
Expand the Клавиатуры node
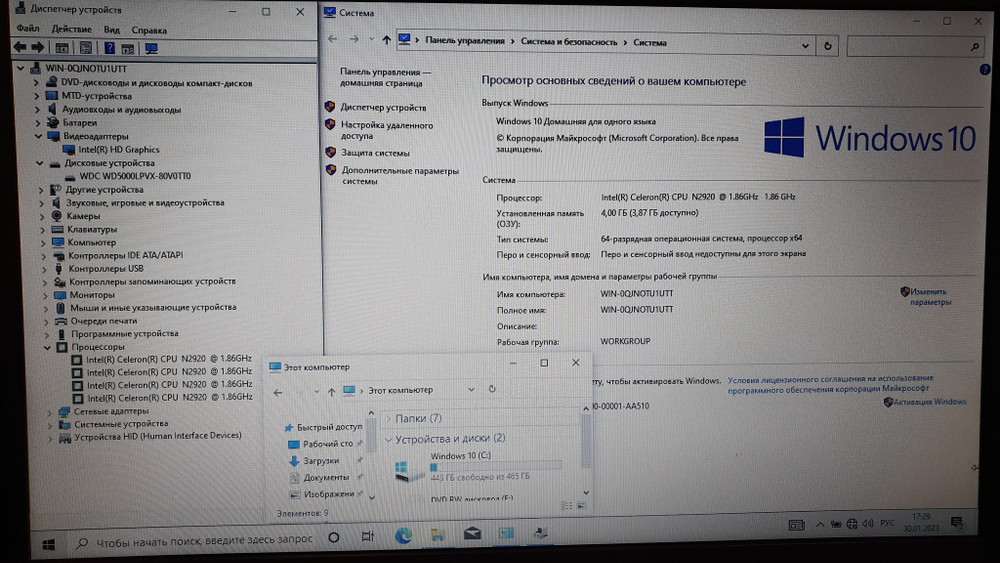(x=42, y=230)
